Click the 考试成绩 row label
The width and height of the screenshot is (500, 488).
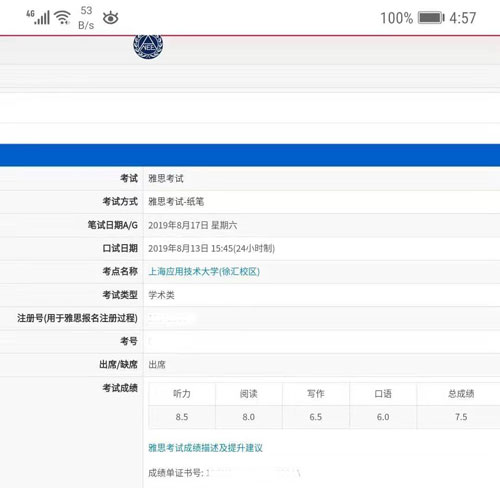tap(120, 388)
